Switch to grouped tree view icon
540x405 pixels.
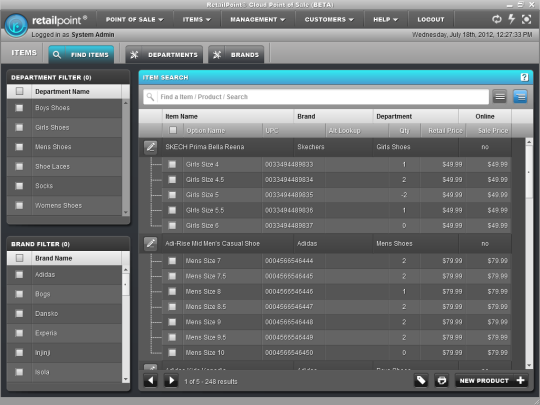pos(520,97)
